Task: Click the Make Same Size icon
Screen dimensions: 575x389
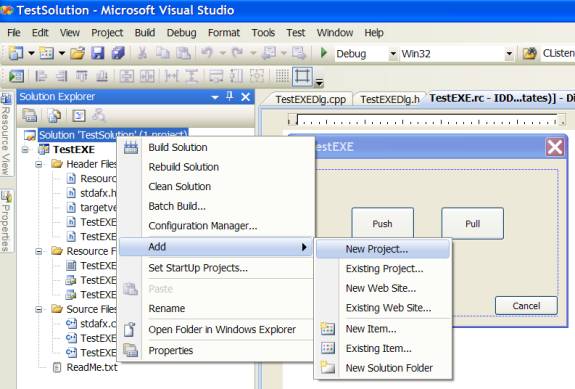Action: 257,76
